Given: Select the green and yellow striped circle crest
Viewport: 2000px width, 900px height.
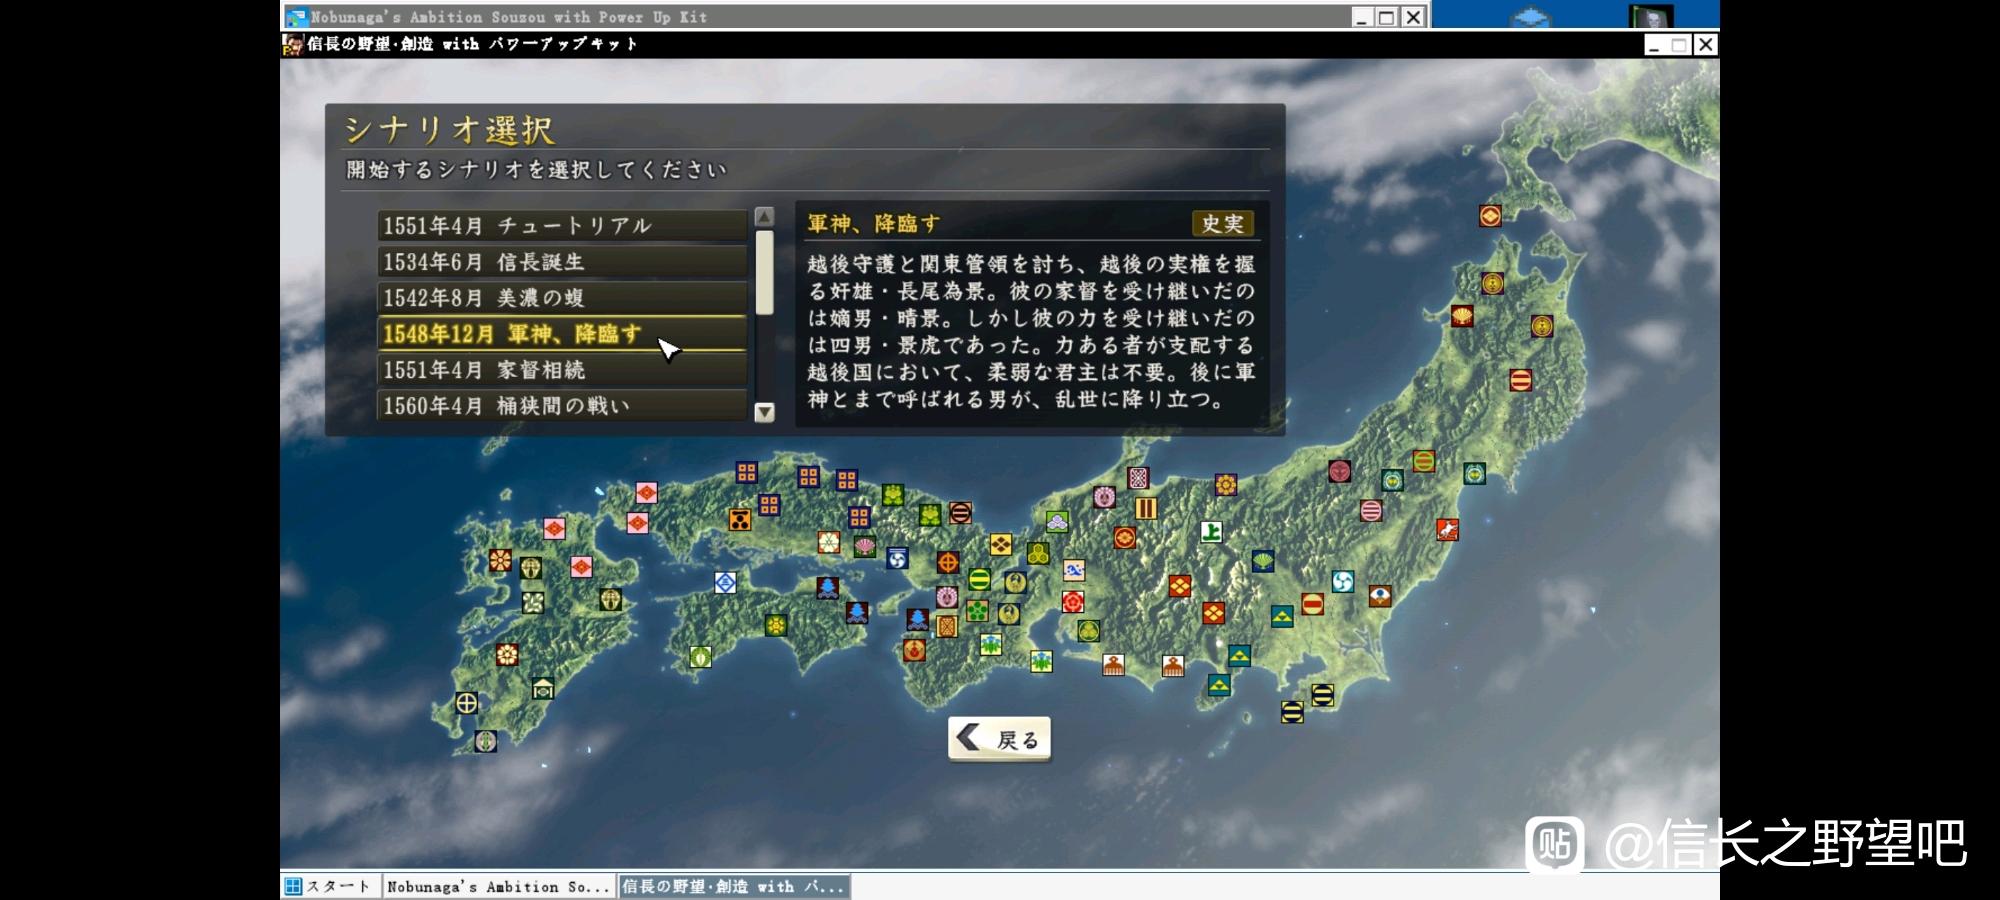Looking at the screenshot, I should [x=980, y=579].
